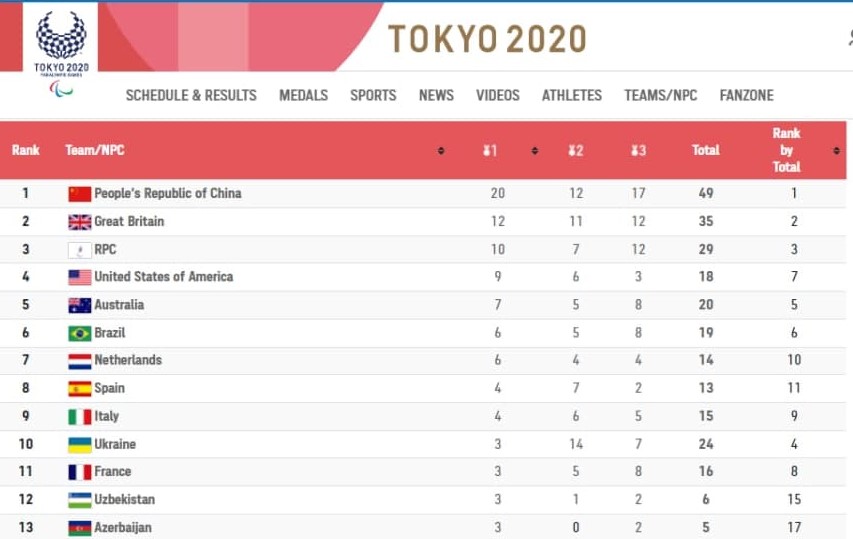Go to the Medals menu item
The height and width of the screenshot is (539, 853).
(x=303, y=96)
